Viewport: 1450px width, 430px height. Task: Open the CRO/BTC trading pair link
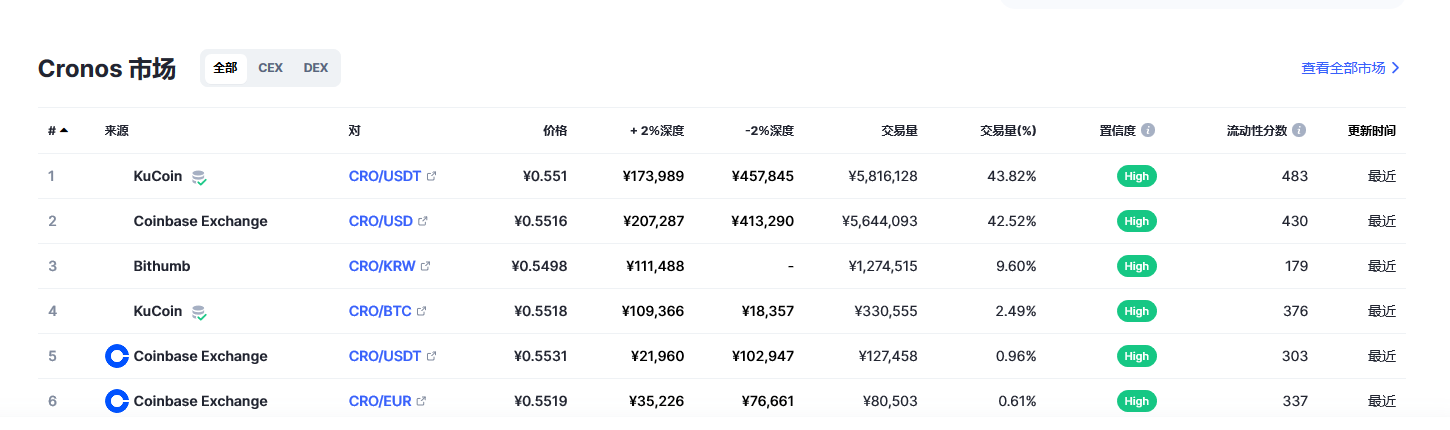tap(380, 311)
